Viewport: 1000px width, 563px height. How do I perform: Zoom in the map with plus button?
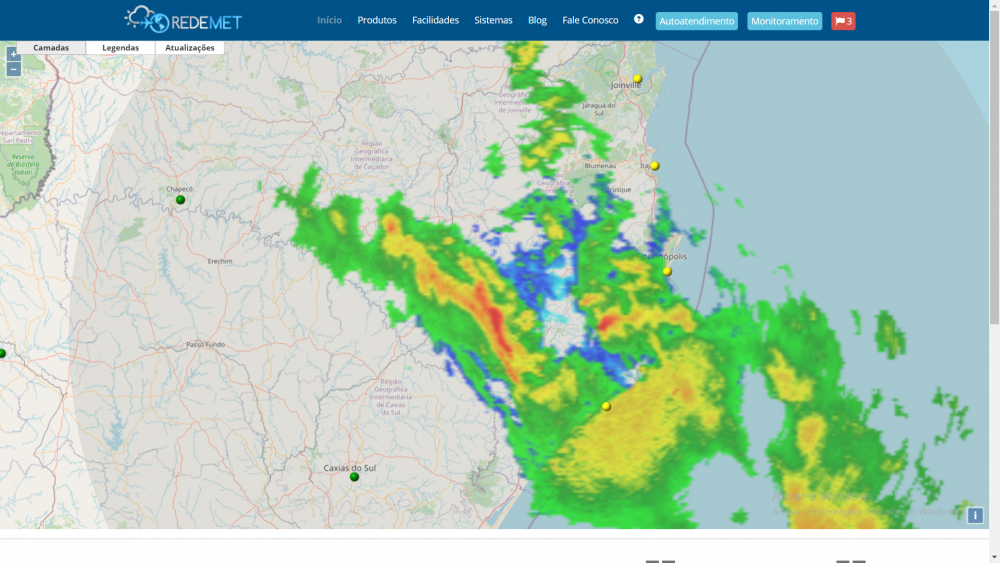point(13,54)
